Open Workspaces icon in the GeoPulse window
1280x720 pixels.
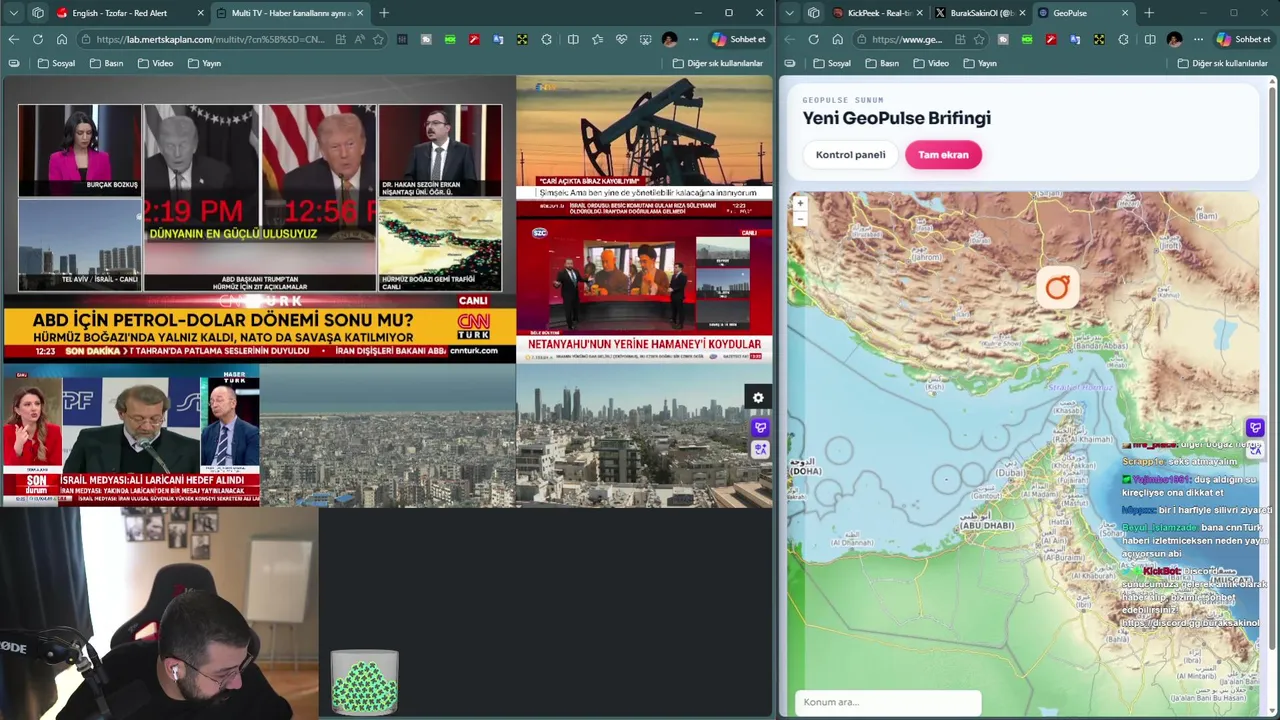point(814,13)
